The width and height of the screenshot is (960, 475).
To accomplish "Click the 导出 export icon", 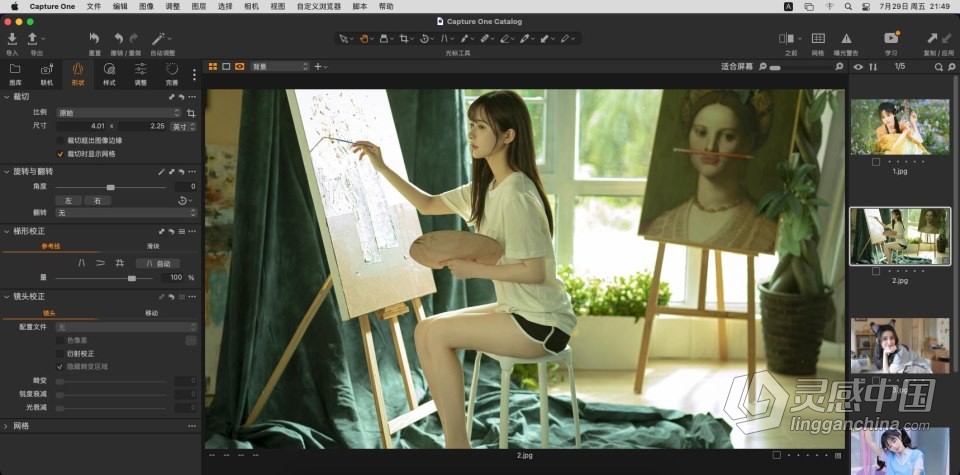I will (32, 39).
